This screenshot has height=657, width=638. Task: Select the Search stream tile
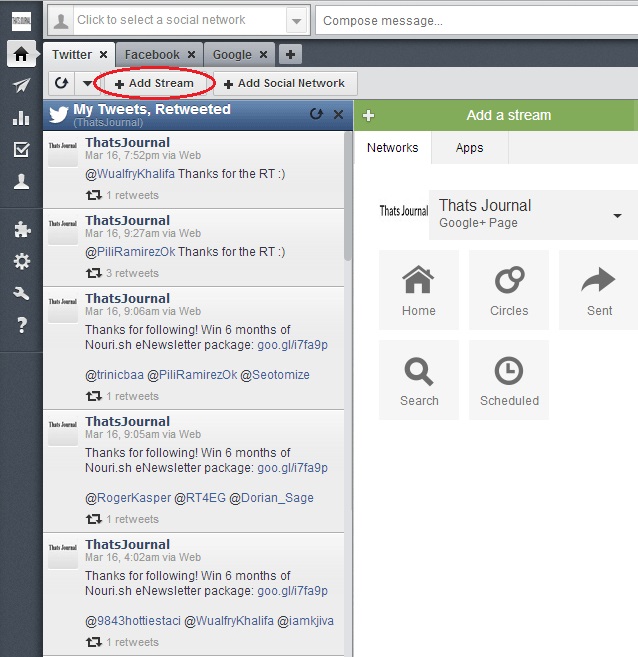pos(418,380)
